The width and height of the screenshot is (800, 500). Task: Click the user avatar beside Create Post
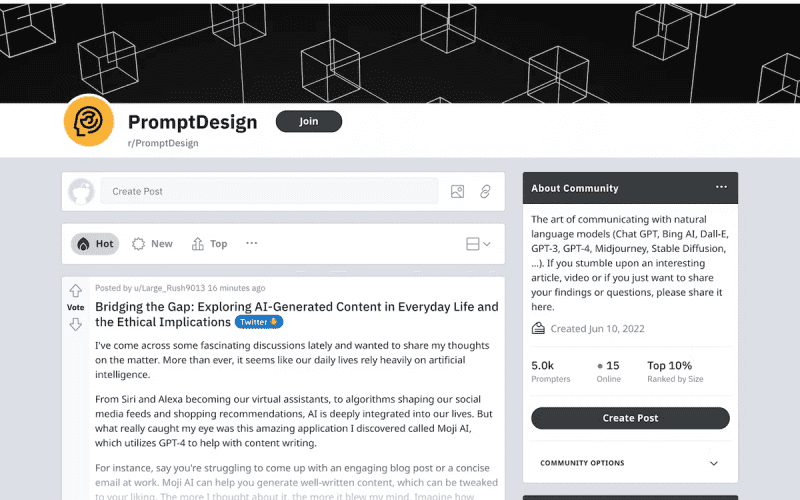tap(82, 192)
